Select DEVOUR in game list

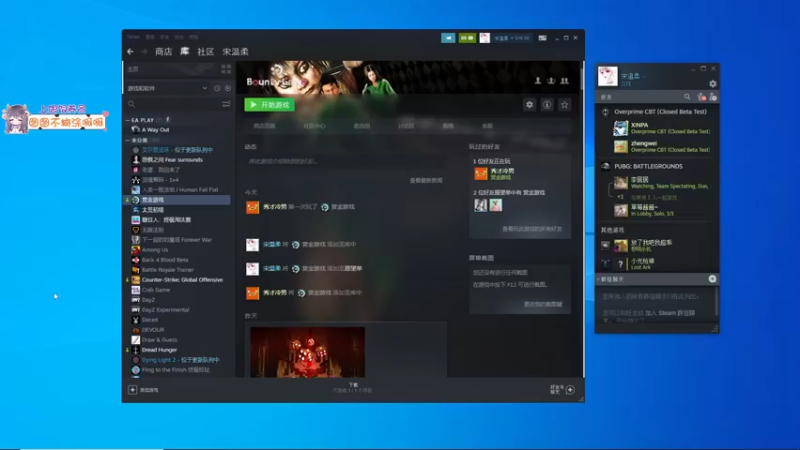tap(153, 330)
